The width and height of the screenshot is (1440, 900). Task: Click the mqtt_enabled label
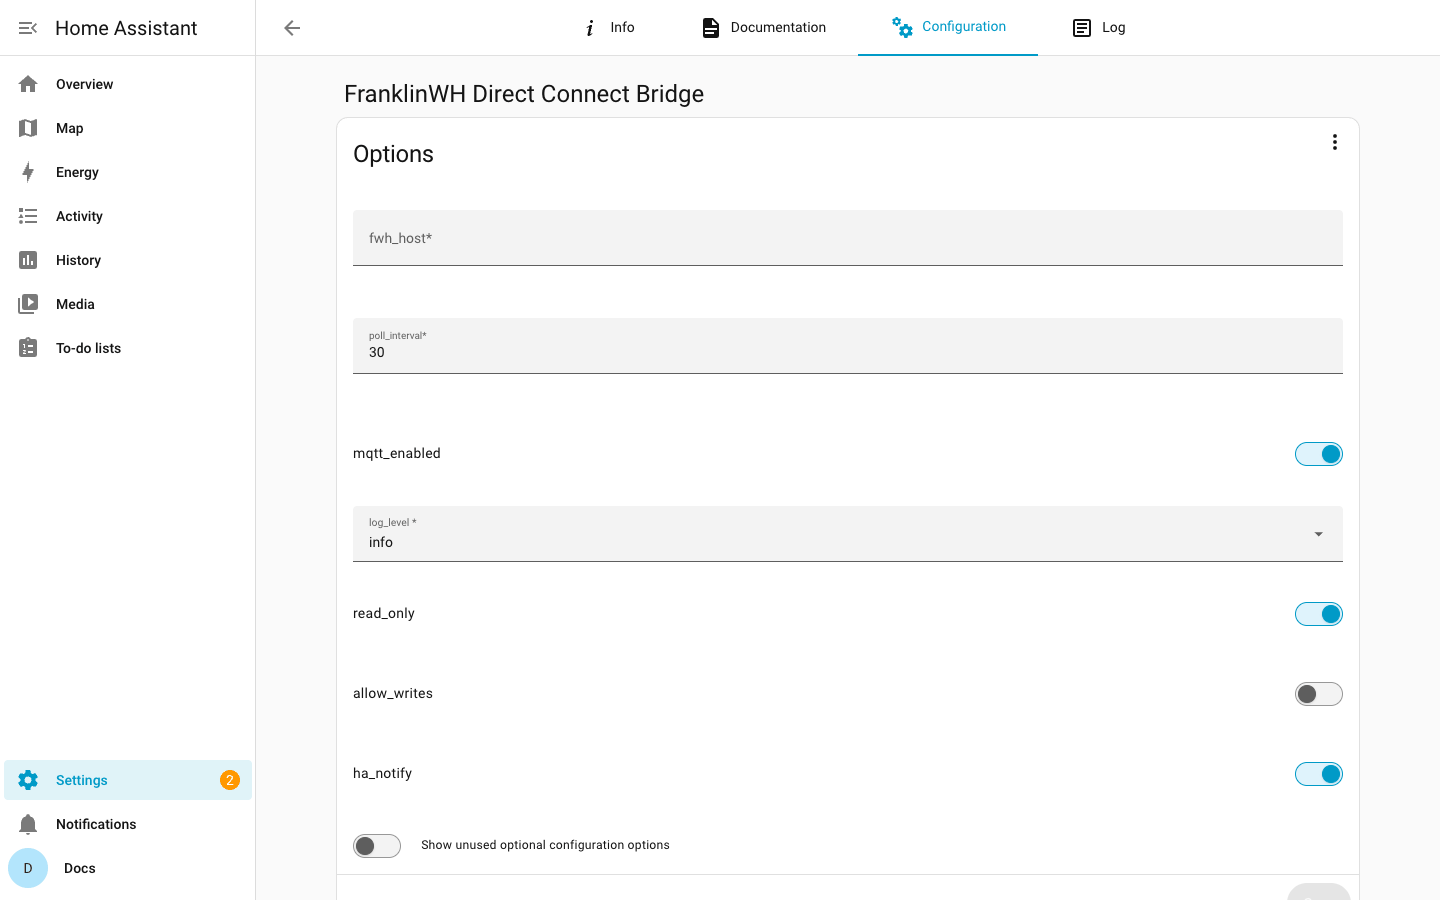coord(397,454)
